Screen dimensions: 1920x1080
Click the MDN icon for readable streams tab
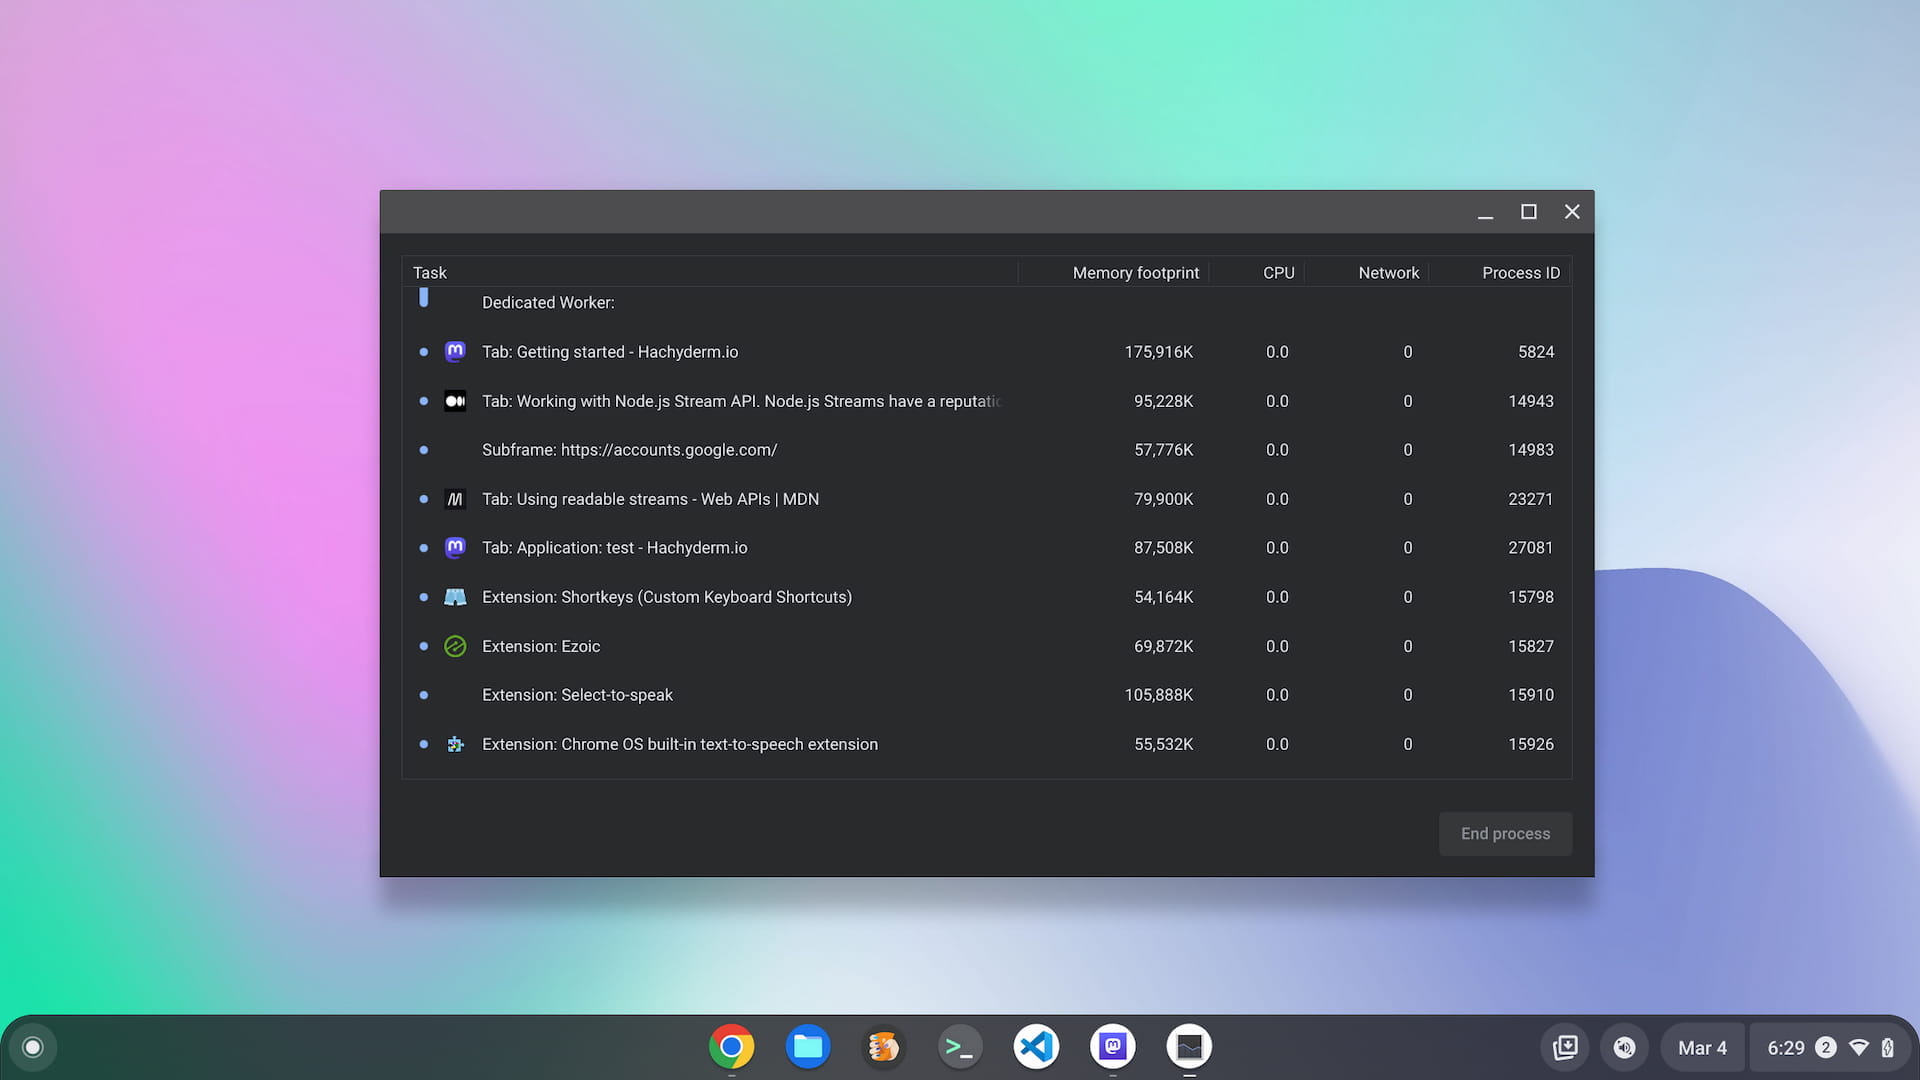(x=455, y=498)
